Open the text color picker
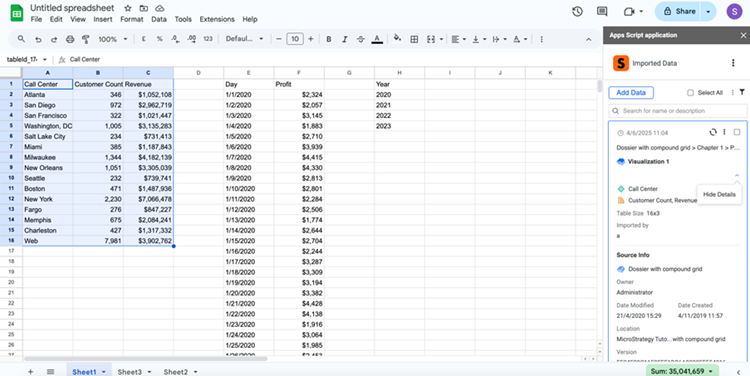750x376 pixels. coord(377,39)
